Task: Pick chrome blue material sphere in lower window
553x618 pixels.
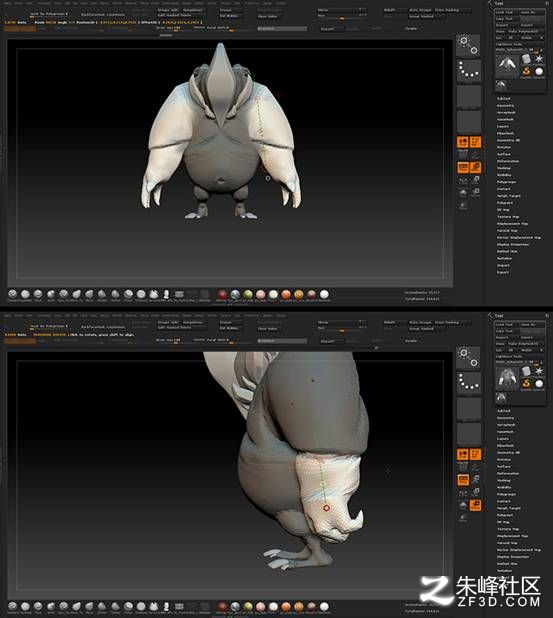Action: click(x=235, y=607)
